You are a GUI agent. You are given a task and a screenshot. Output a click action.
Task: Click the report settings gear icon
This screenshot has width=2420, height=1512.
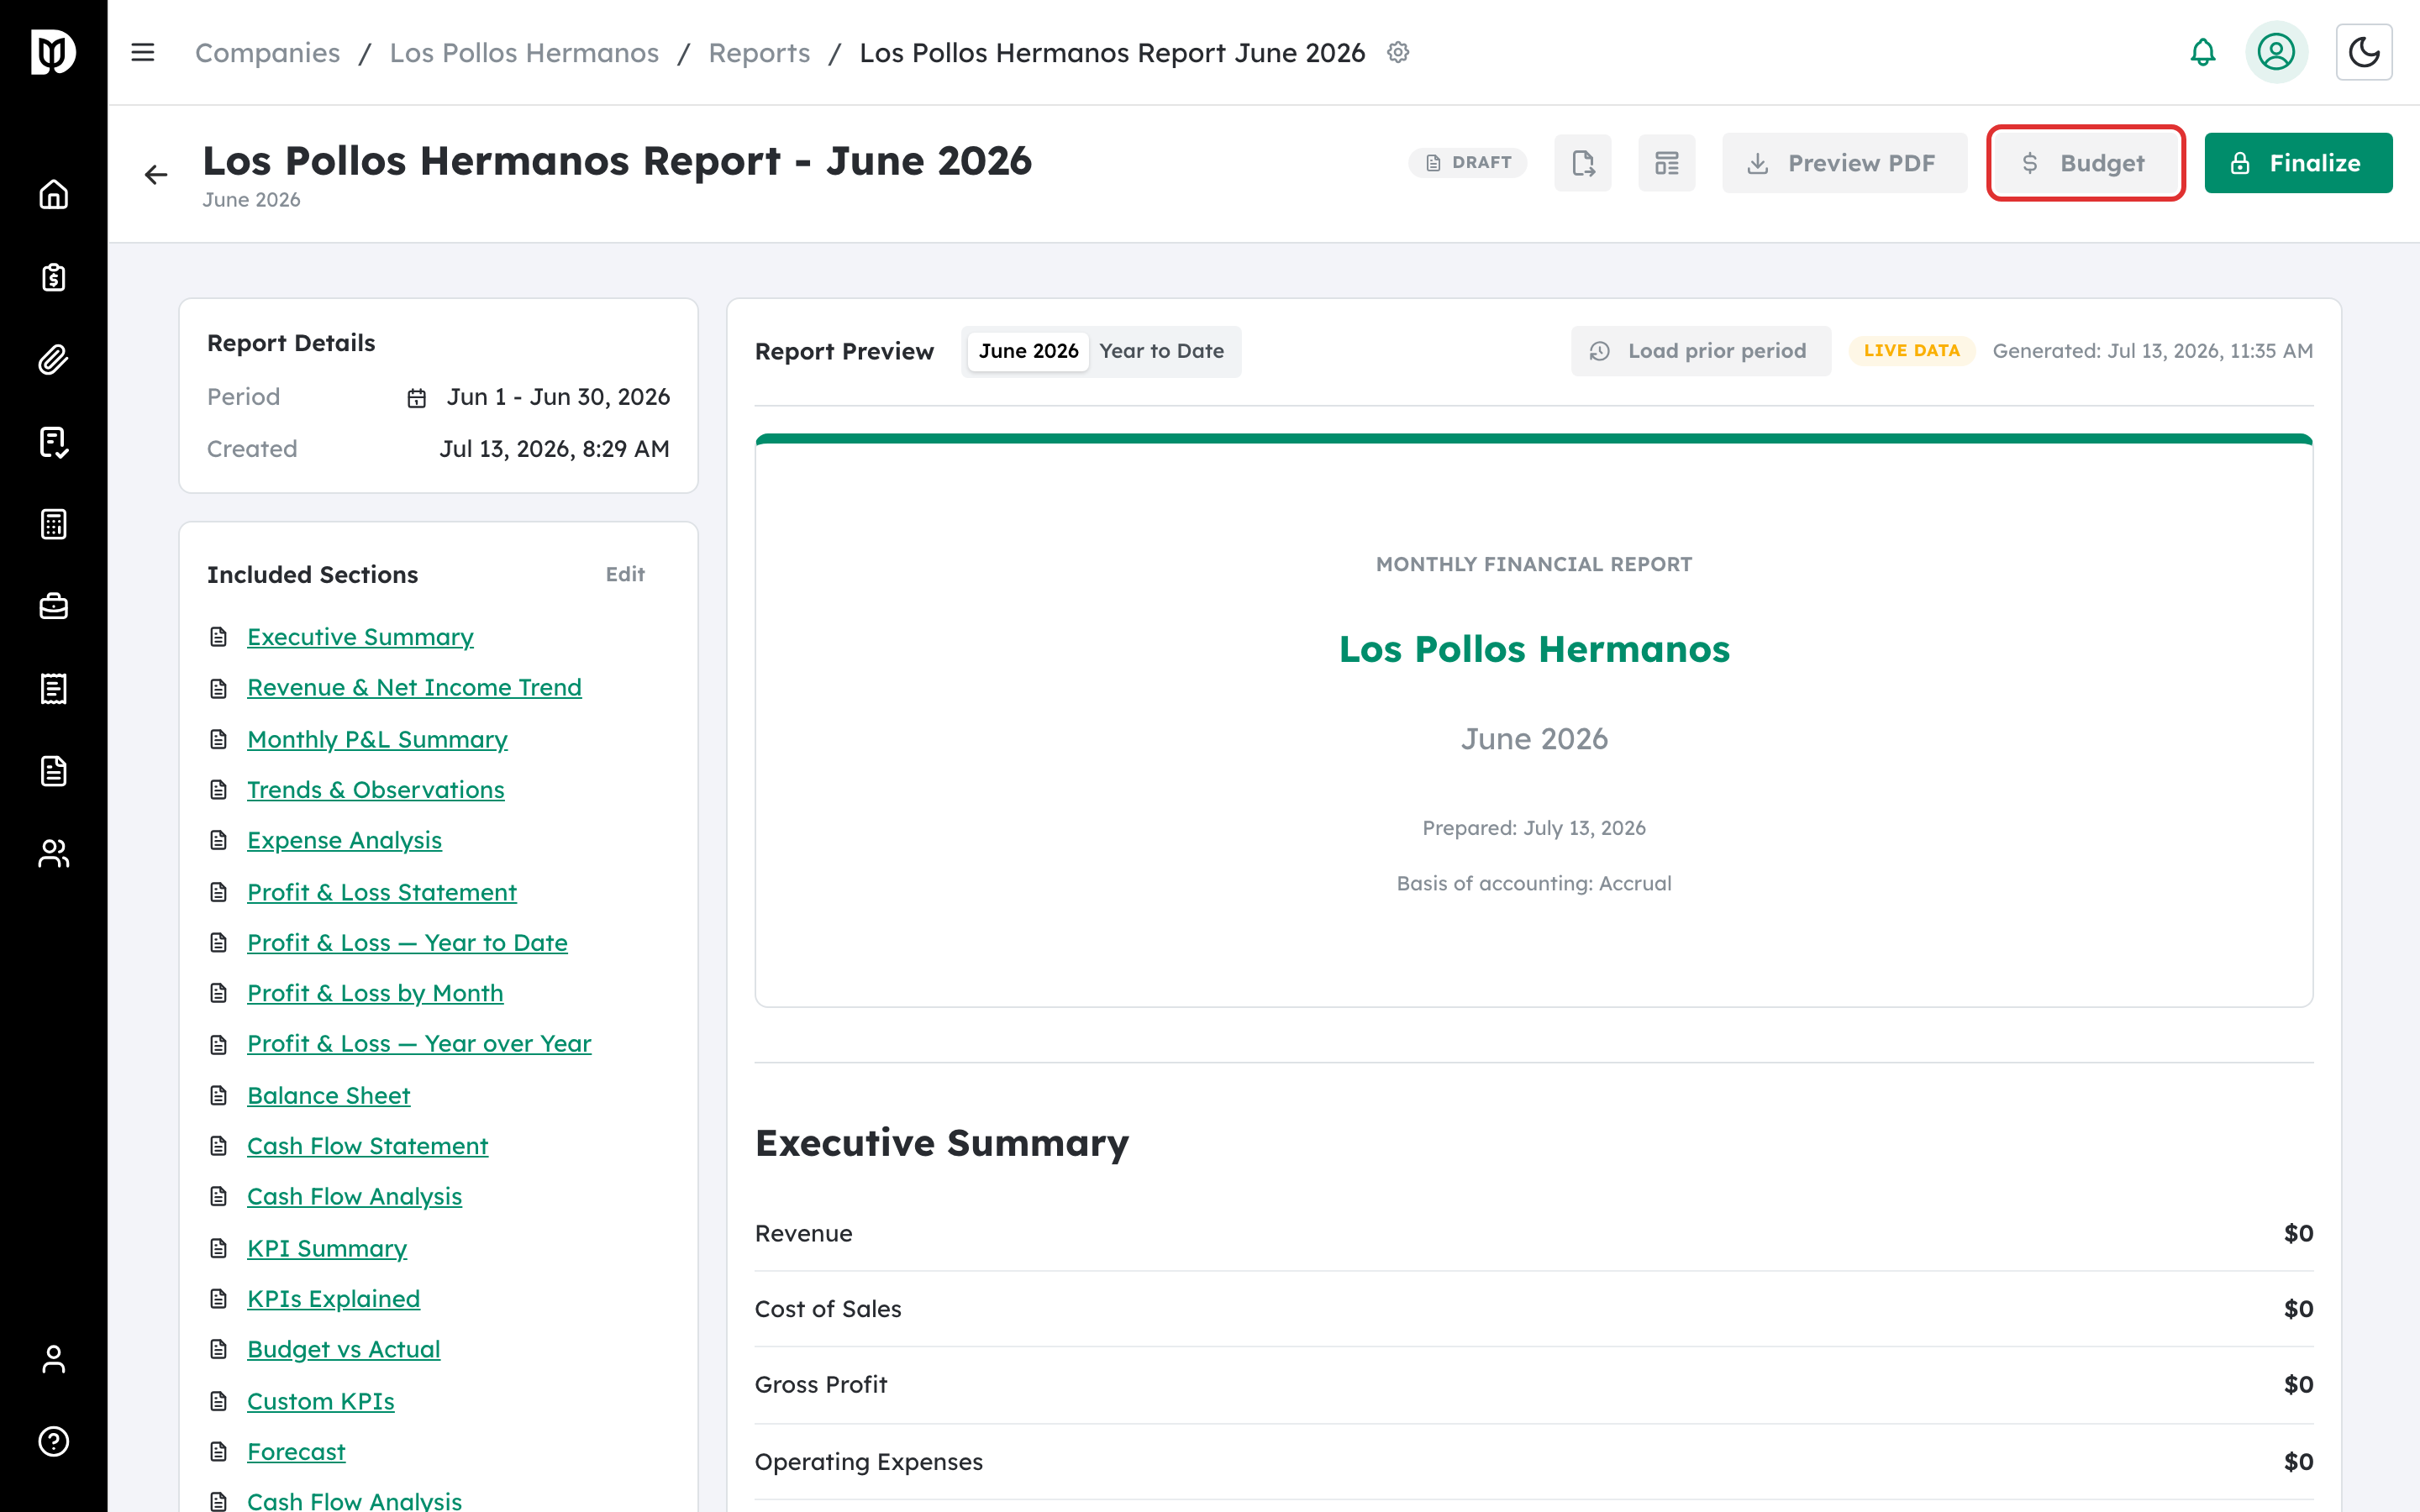[1398, 52]
